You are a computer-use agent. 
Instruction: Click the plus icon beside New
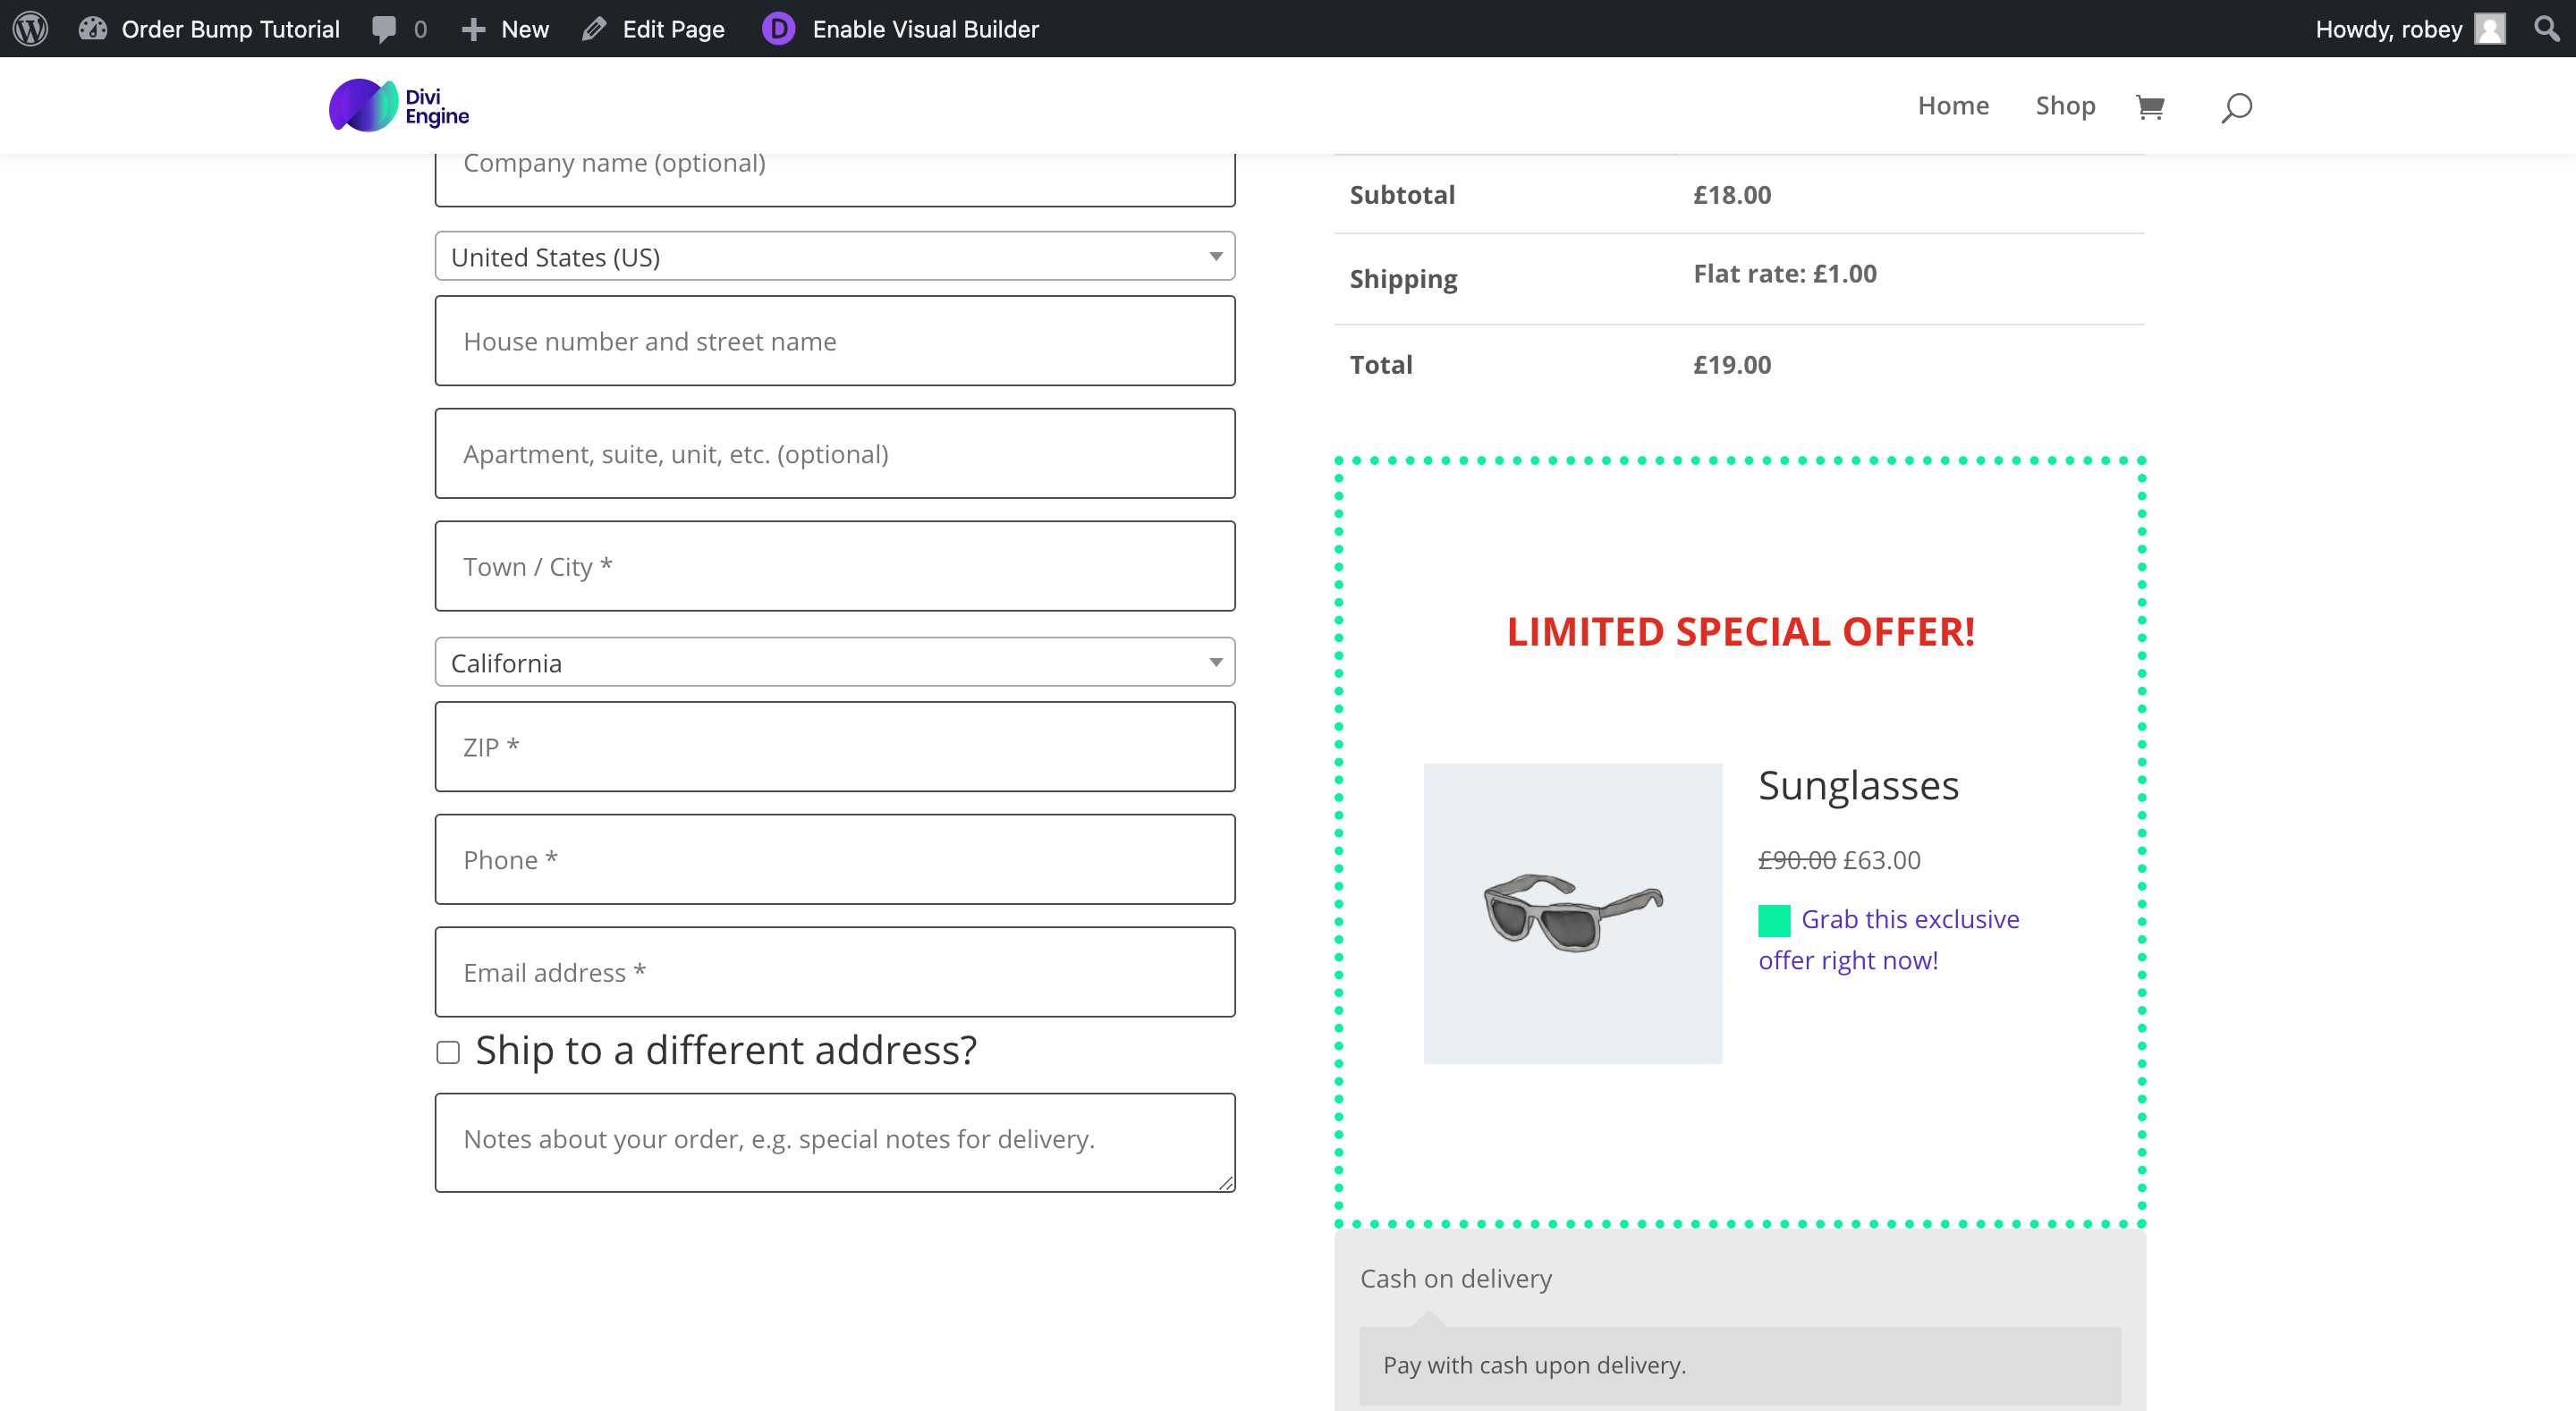pos(473,29)
